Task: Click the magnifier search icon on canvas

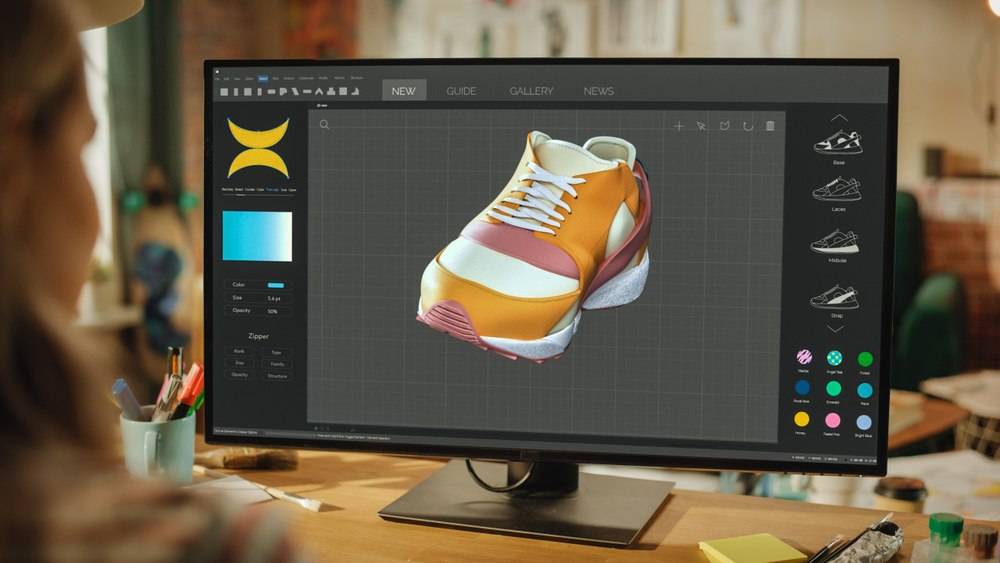Action: [325, 125]
